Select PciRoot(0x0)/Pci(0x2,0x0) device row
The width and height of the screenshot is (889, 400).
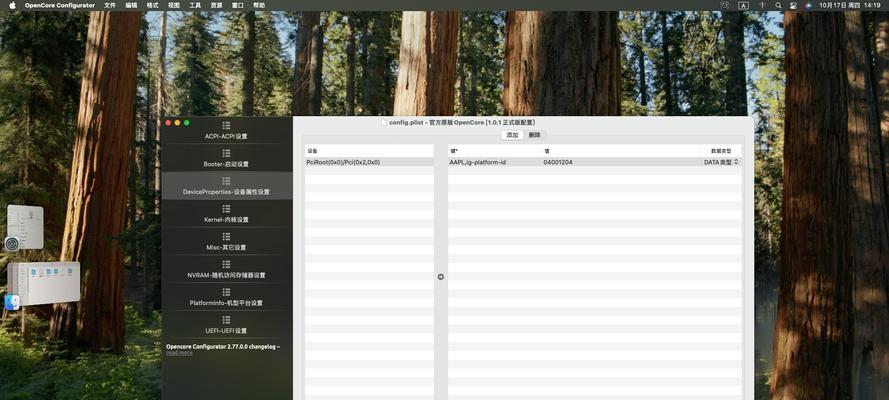coord(369,162)
